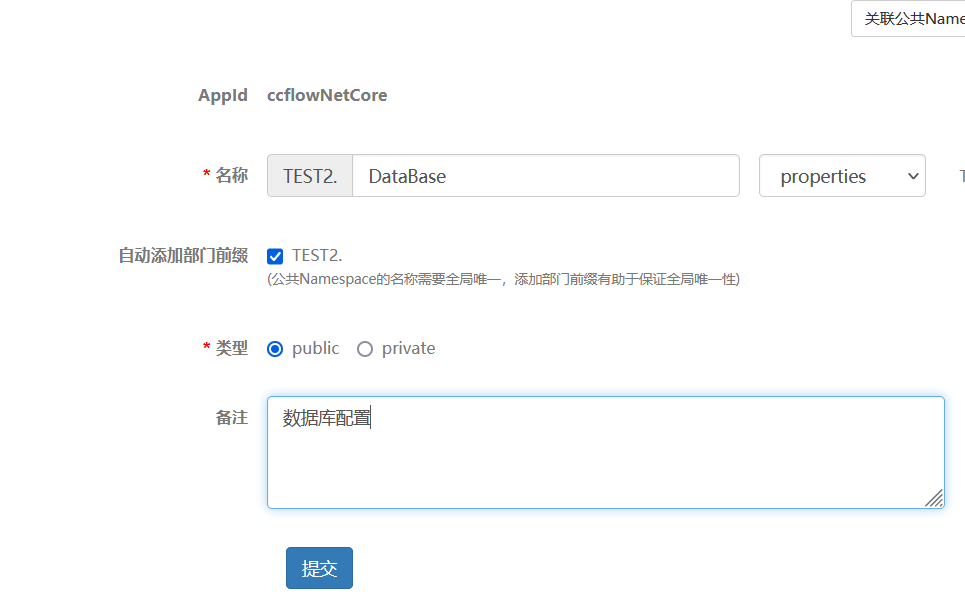Click the 备注 field label

[x=231, y=417]
